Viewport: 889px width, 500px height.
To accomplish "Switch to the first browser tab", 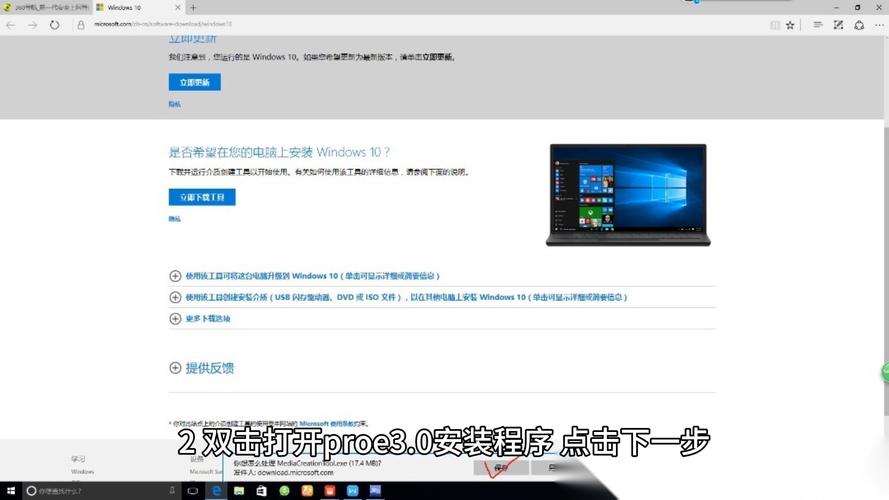I will tap(45, 8).
